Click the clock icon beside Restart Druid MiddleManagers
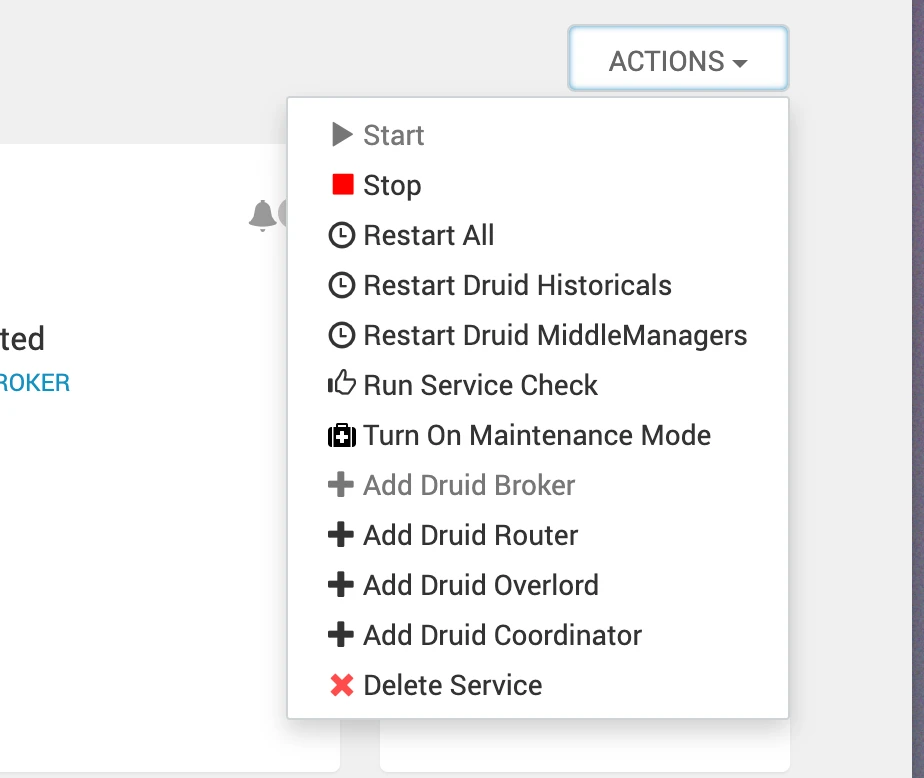Viewport: 924px width, 778px height. pos(341,335)
